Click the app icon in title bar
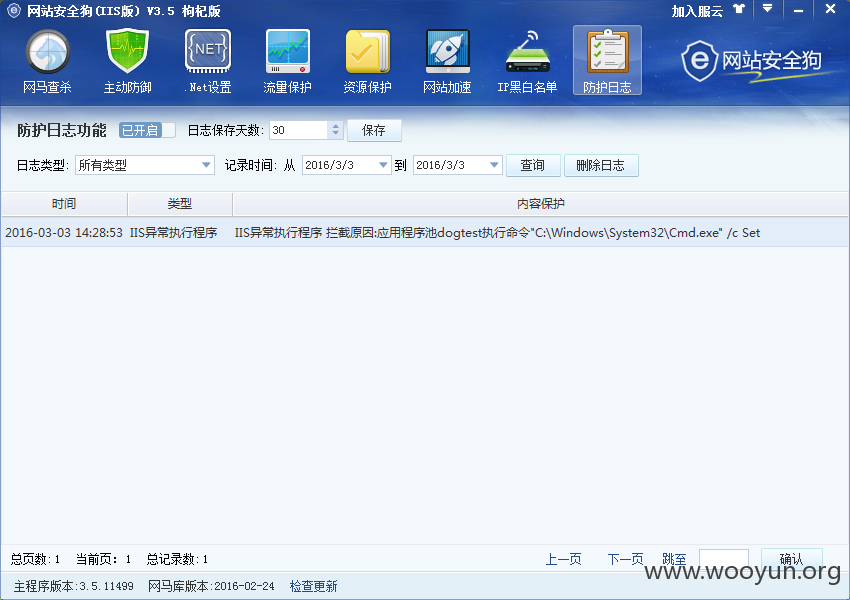Image resolution: width=850 pixels, height=600 pixels. click(x=13, y=10)
